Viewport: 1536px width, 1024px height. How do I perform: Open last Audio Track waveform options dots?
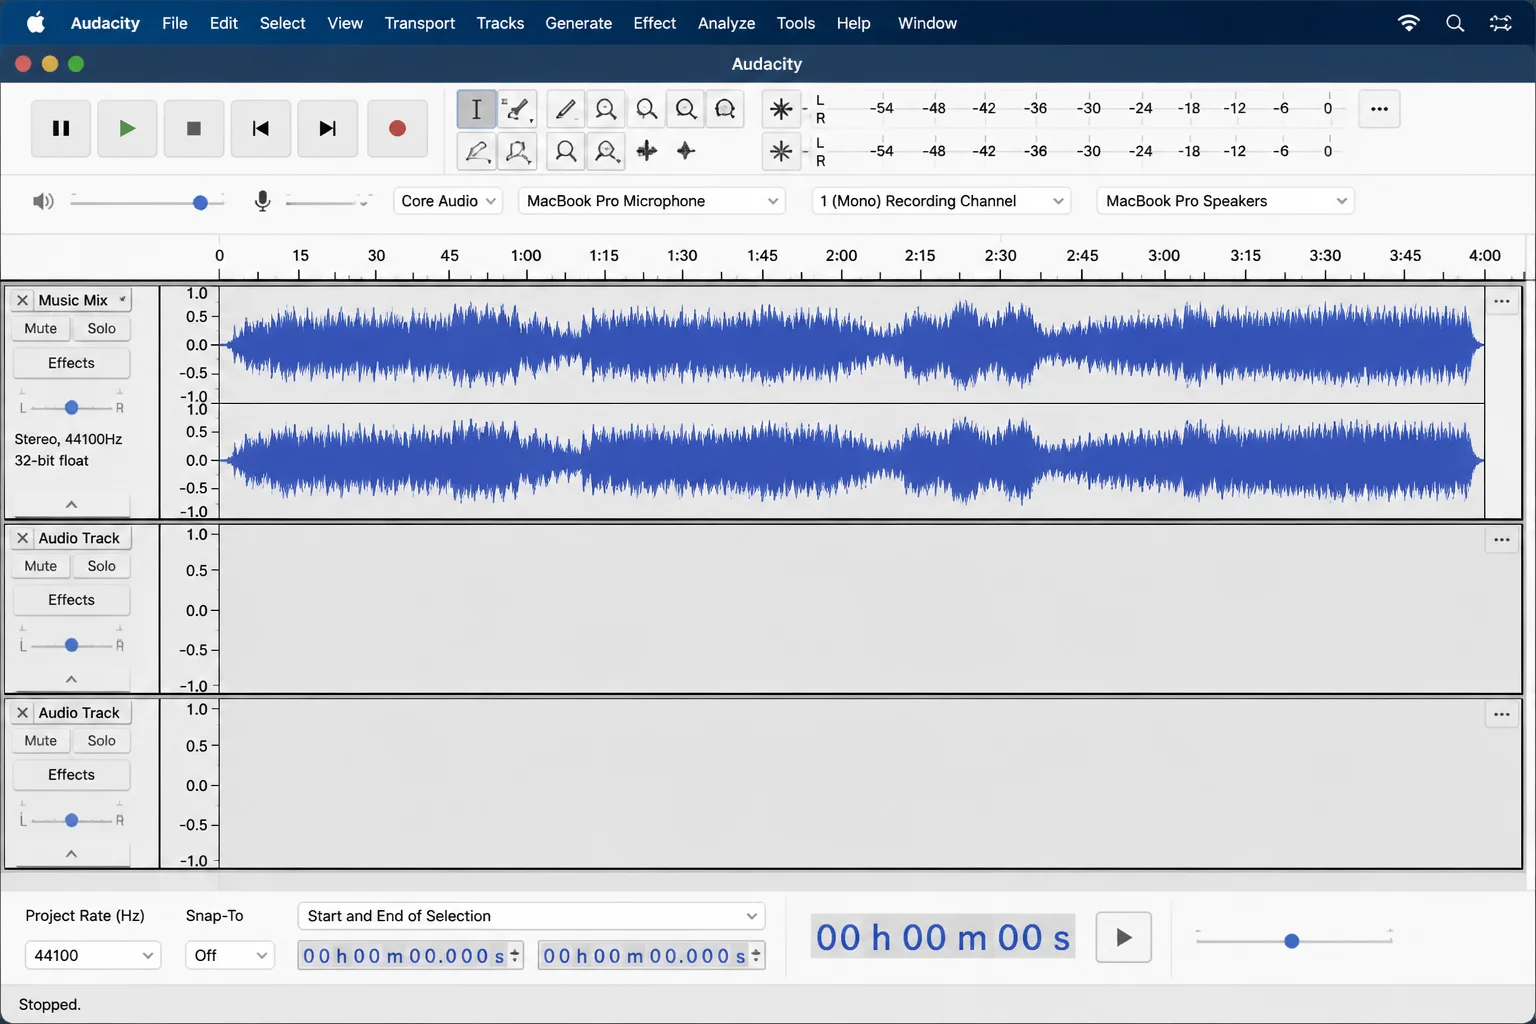pyautogui.click(x=1502, y=715)
